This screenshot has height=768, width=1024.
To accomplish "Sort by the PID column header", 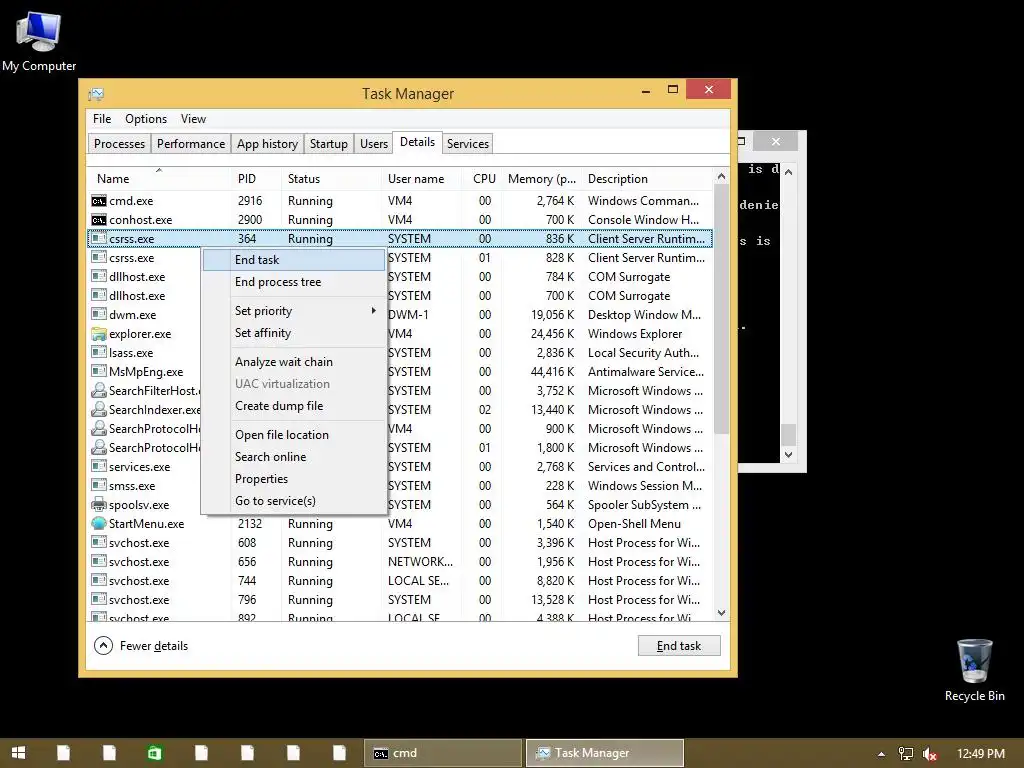I will point(257,178).
